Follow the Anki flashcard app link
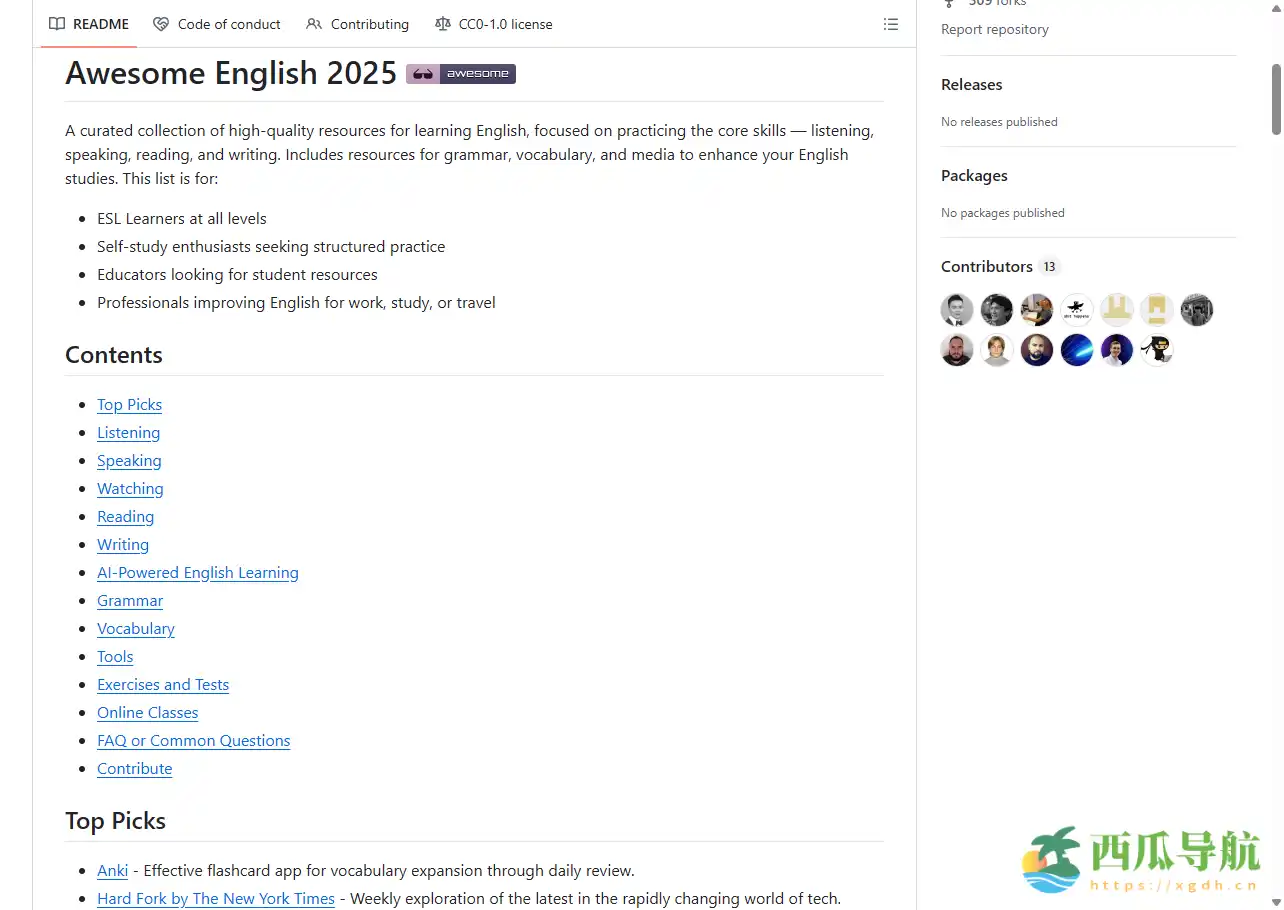 [x=112, y=870]
